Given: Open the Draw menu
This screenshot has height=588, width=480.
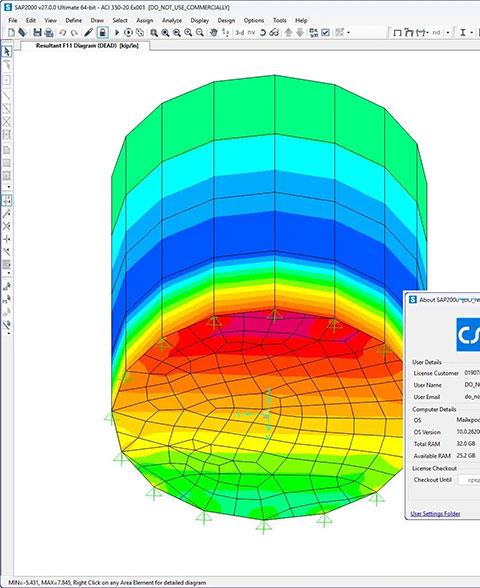Looking at the screenshot, I should pyautogui.click(x=97, y=20).
